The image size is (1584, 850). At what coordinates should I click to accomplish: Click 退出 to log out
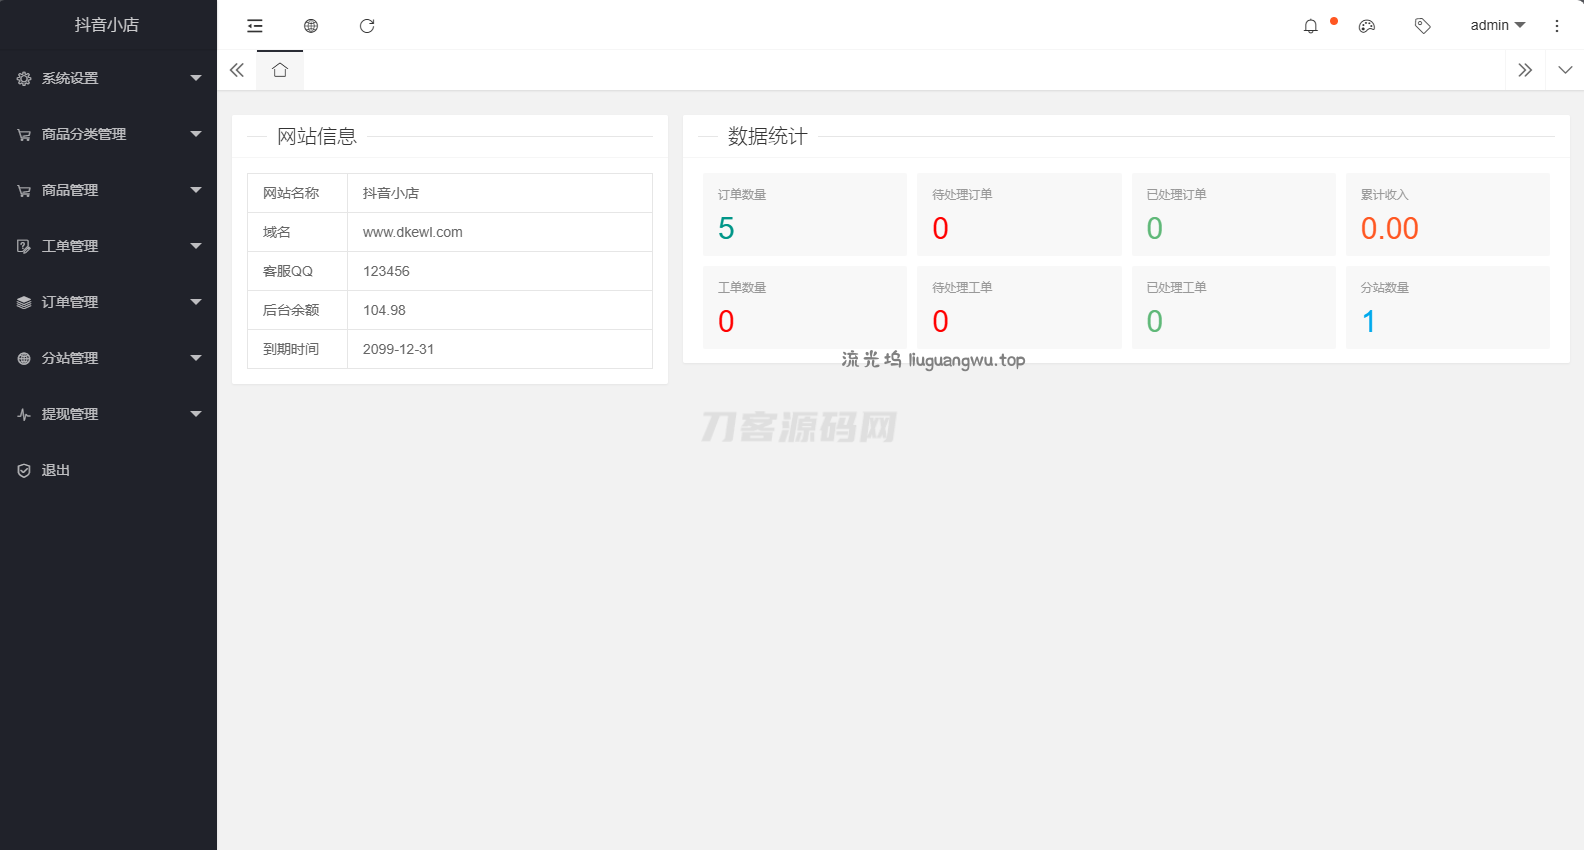[x=56, y=470]
